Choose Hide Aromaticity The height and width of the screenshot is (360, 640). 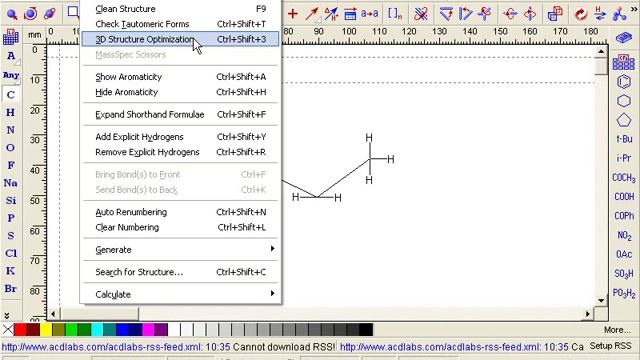tap(180, 92)
